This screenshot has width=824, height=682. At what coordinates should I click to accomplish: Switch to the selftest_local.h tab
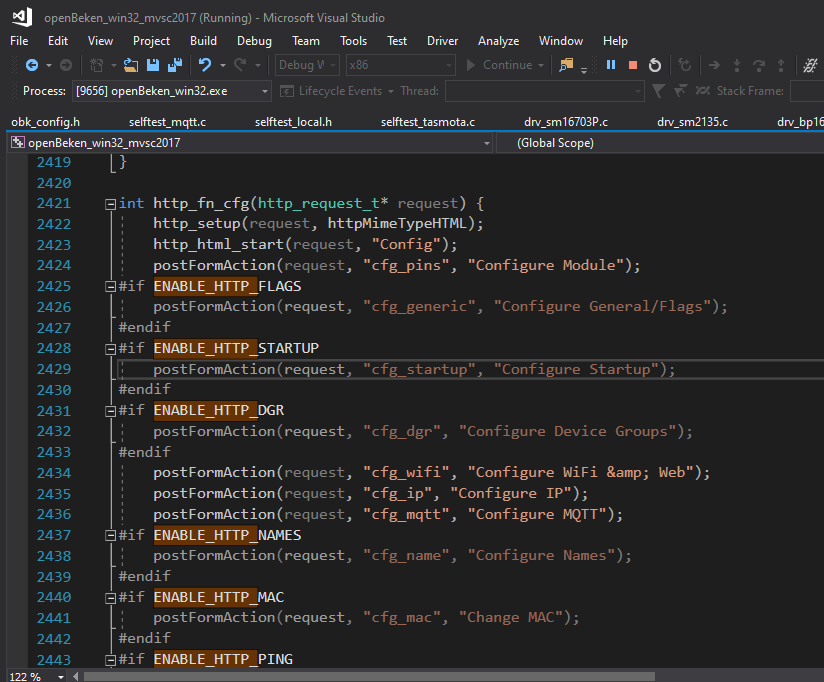(x=293, y=122)
